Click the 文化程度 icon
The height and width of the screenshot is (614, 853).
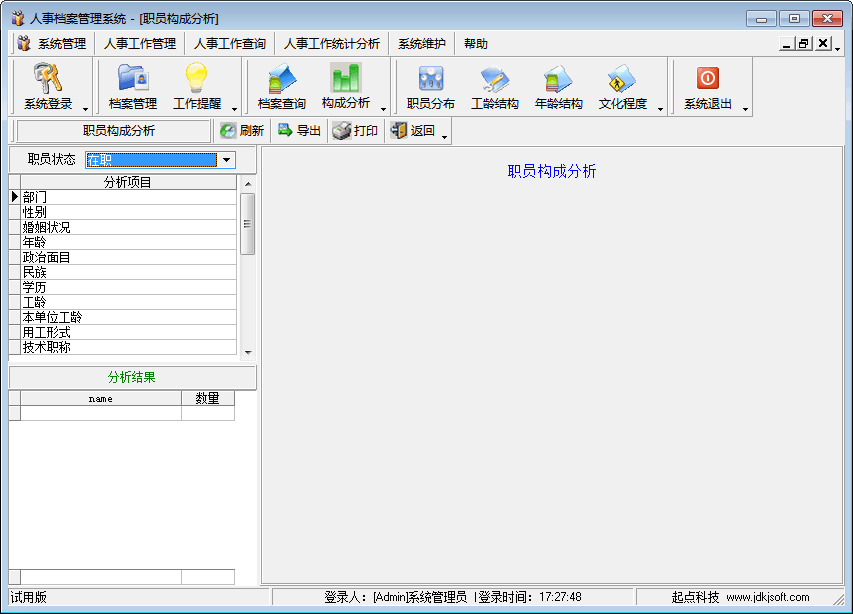pos(622,78)
